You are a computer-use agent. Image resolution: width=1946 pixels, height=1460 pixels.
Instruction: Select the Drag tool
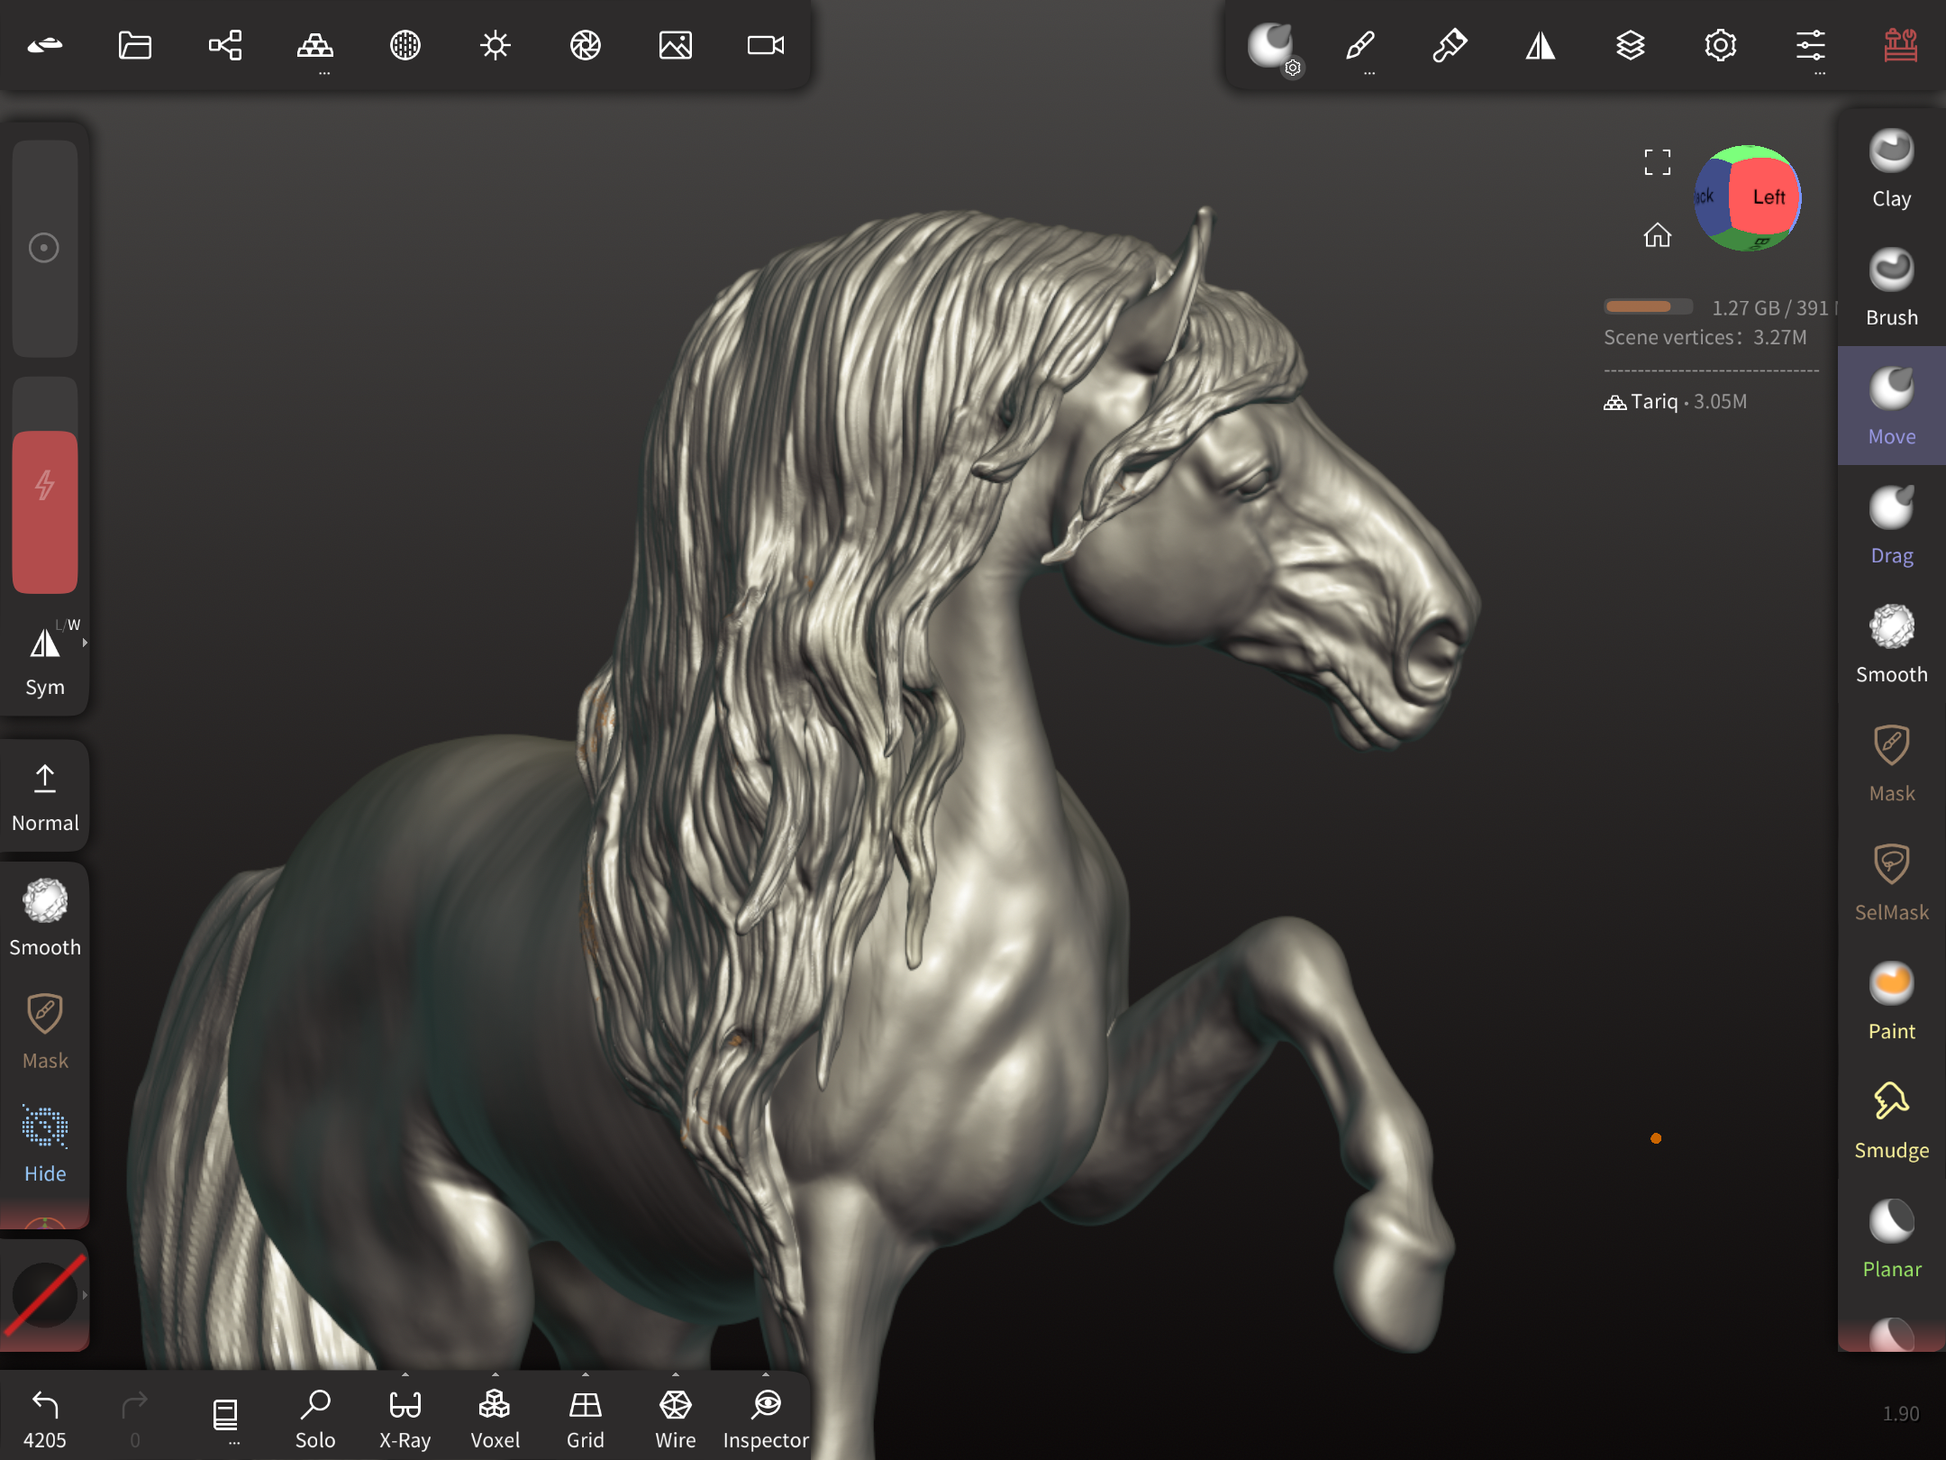(1890, 525)
